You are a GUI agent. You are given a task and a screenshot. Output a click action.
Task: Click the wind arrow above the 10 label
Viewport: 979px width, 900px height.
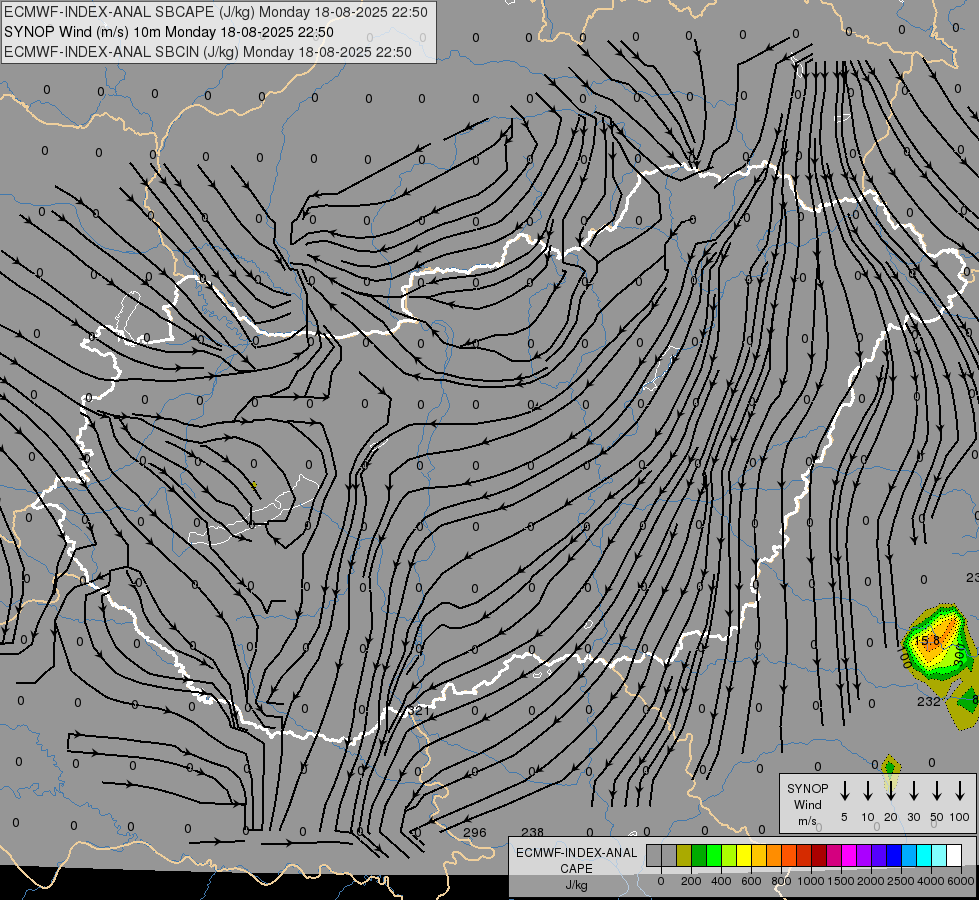(867, 791)
